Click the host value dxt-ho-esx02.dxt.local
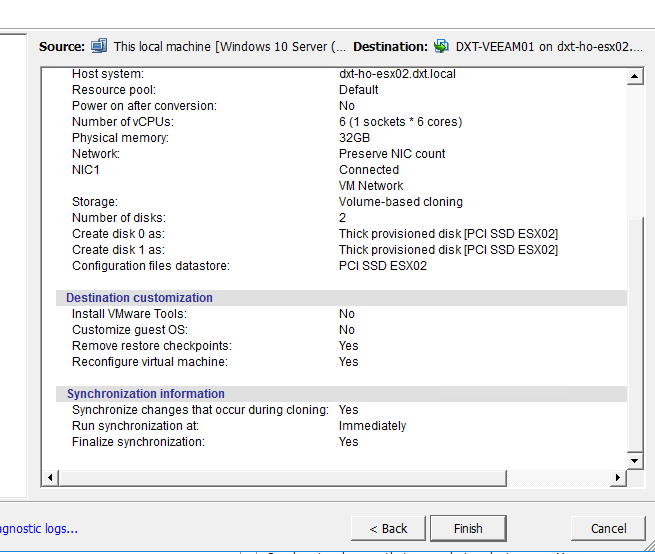Image resolution: width=655 pixels, height=554 pixels. pyautogui.click(x=397, y=74)
